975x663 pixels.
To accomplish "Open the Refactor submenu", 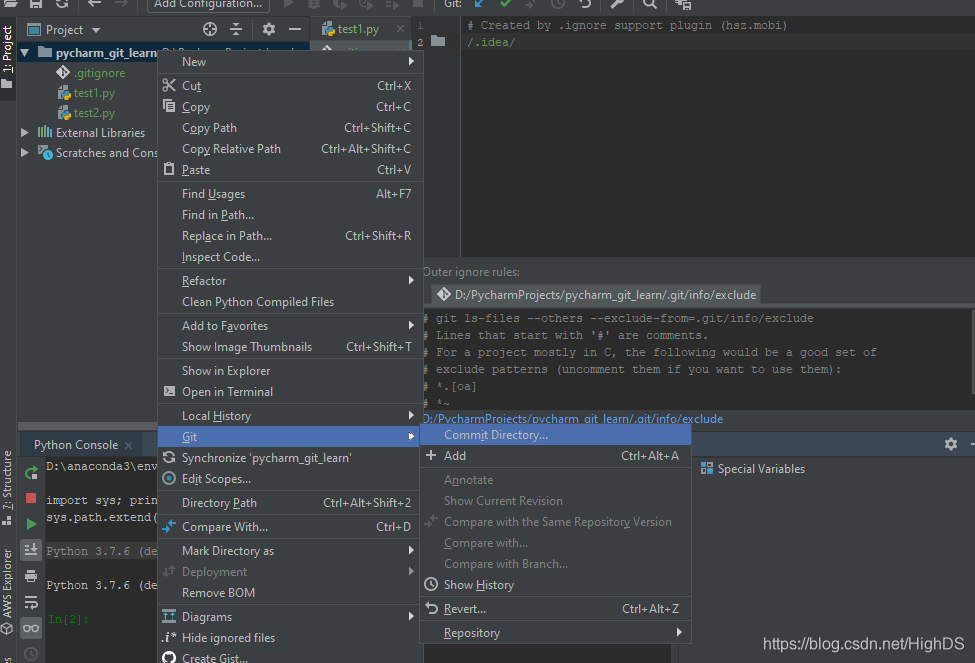I will click(x=290, y=281).
